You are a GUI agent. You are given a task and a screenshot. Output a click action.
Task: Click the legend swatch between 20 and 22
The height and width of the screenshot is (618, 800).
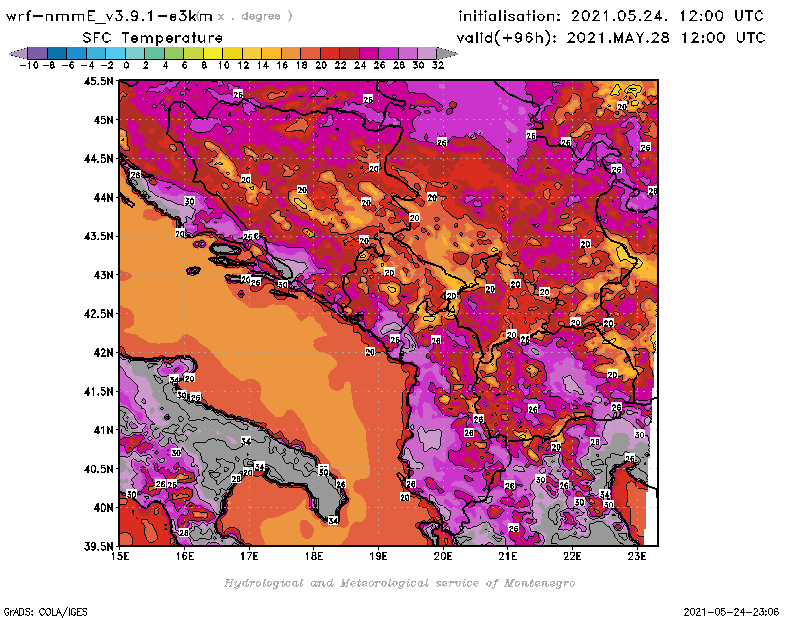330,53
